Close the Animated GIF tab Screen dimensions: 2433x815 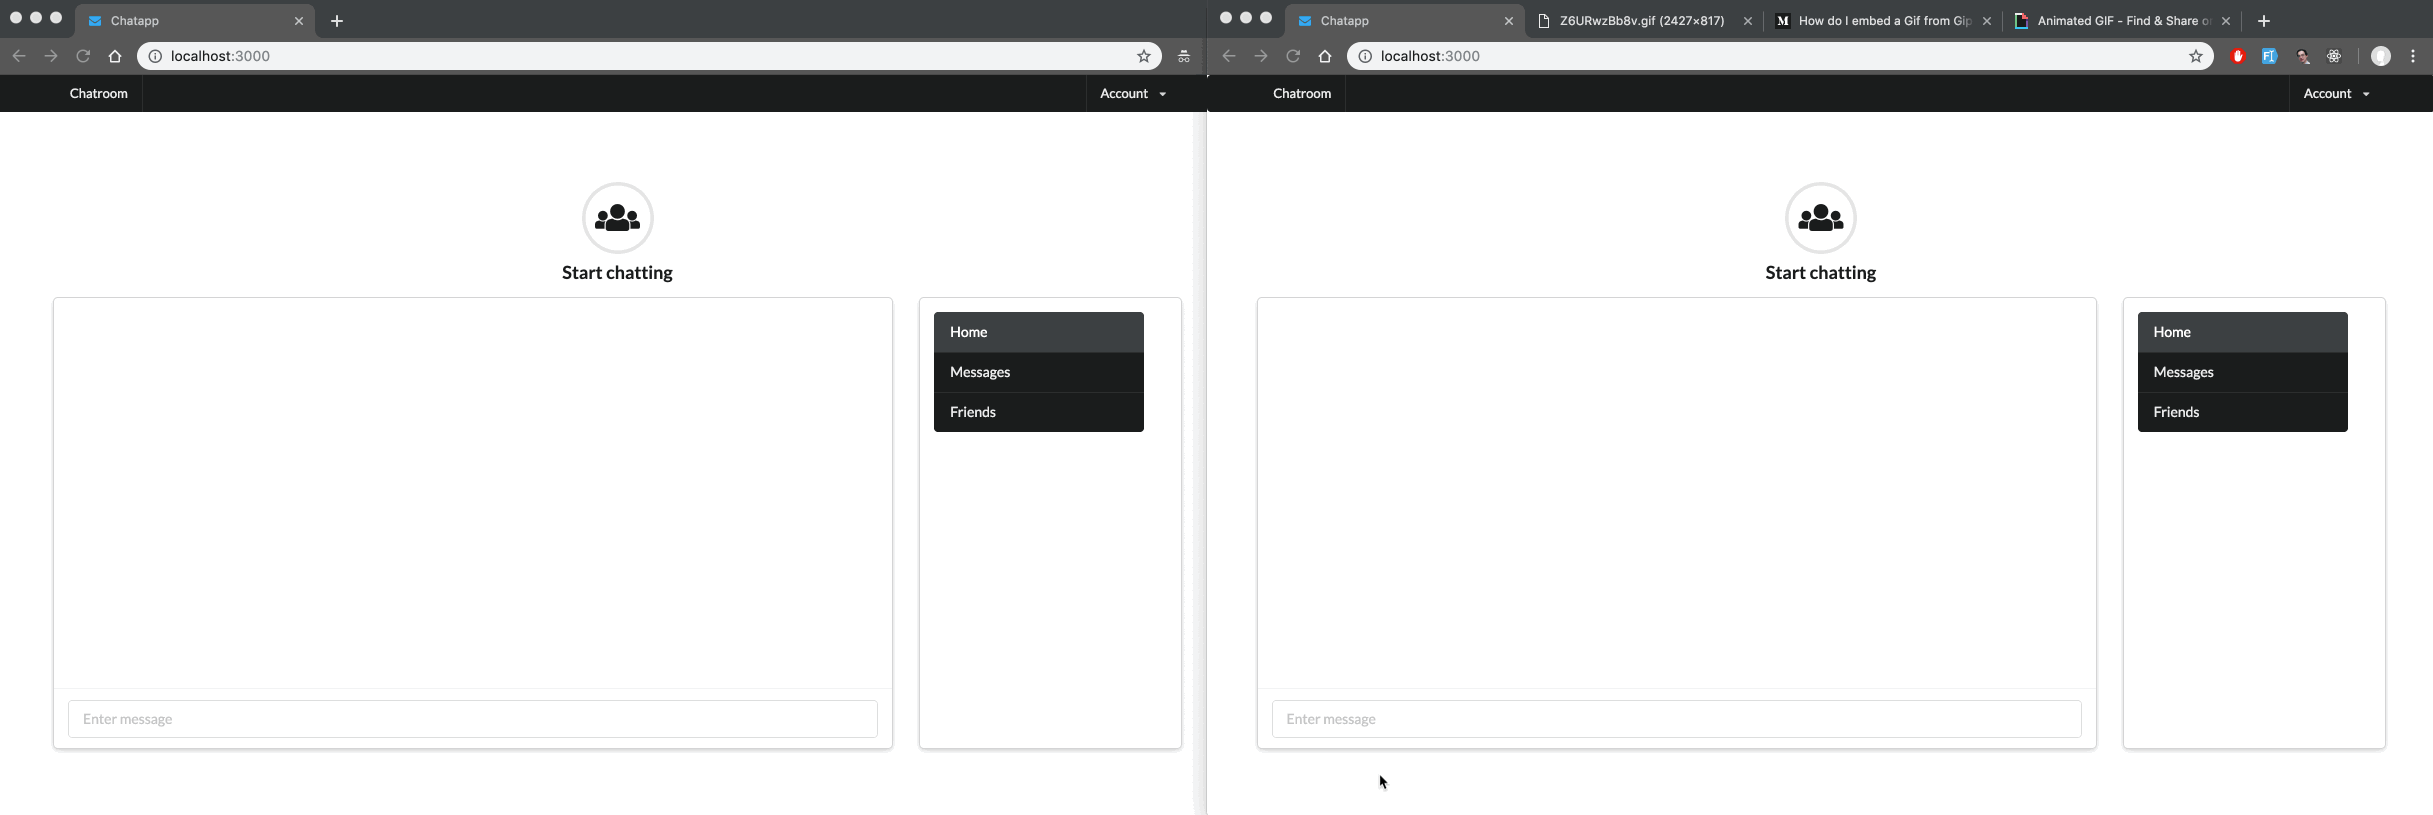[x=2226, y=20]
